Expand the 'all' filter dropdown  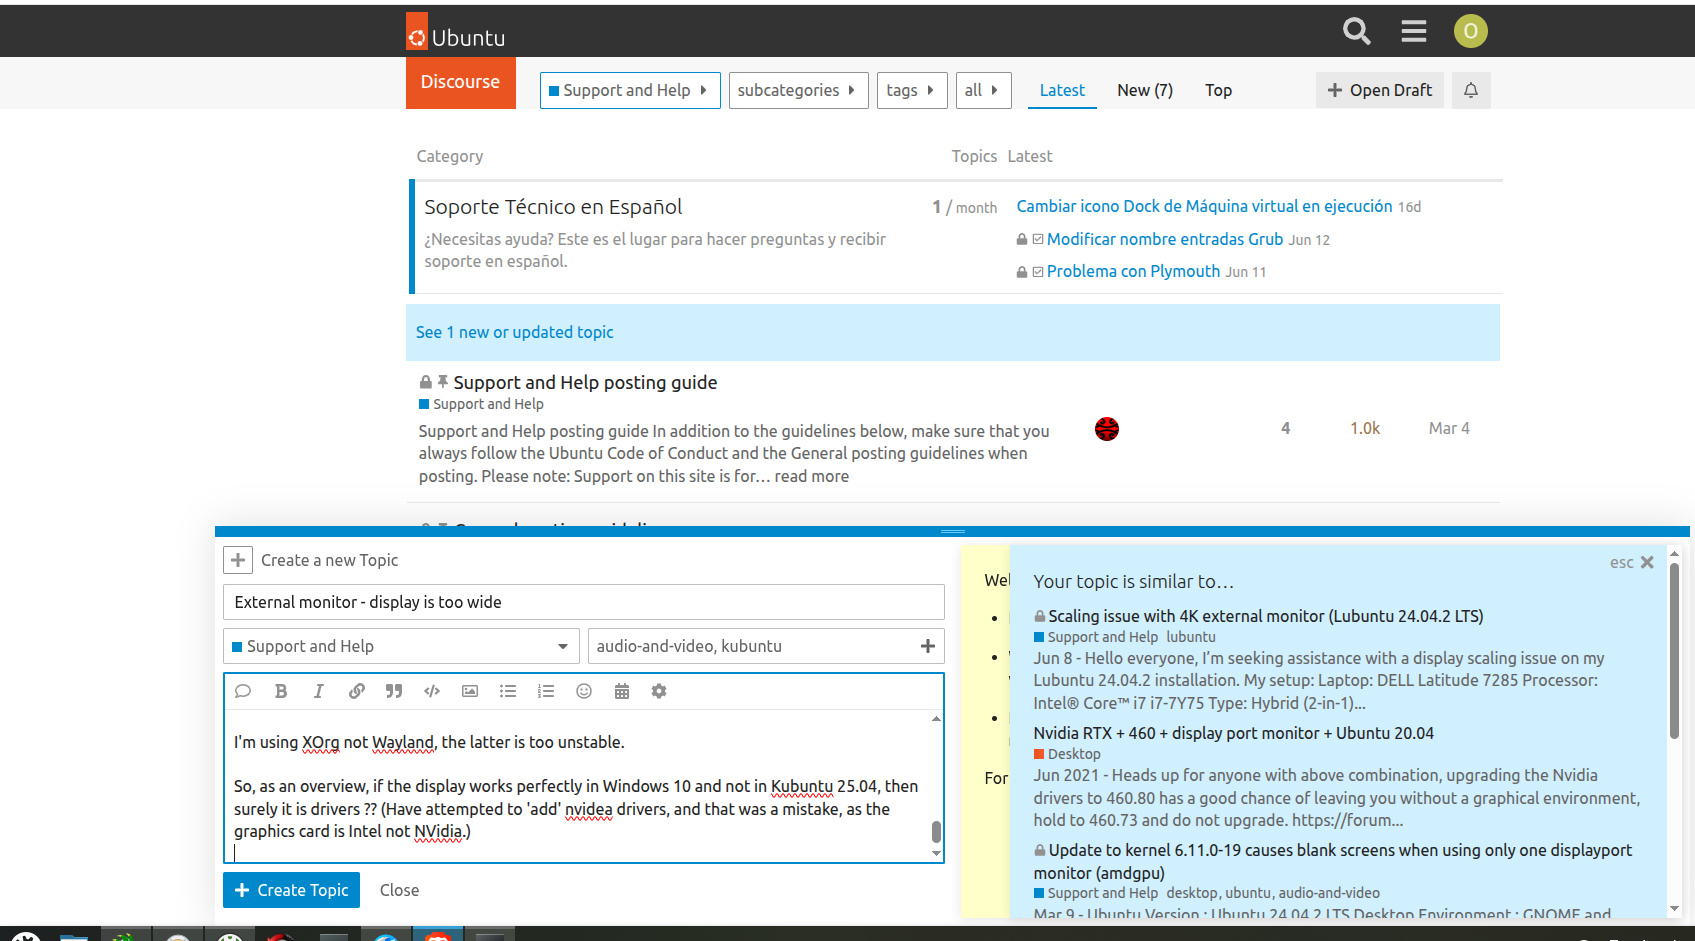[983, 90]
